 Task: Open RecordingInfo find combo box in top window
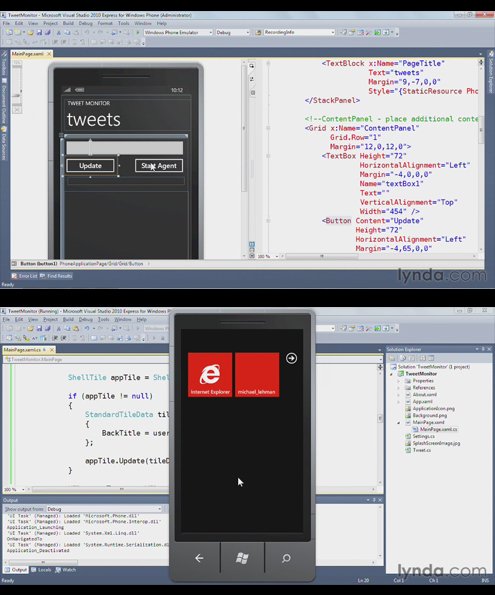tap(299, 33)
